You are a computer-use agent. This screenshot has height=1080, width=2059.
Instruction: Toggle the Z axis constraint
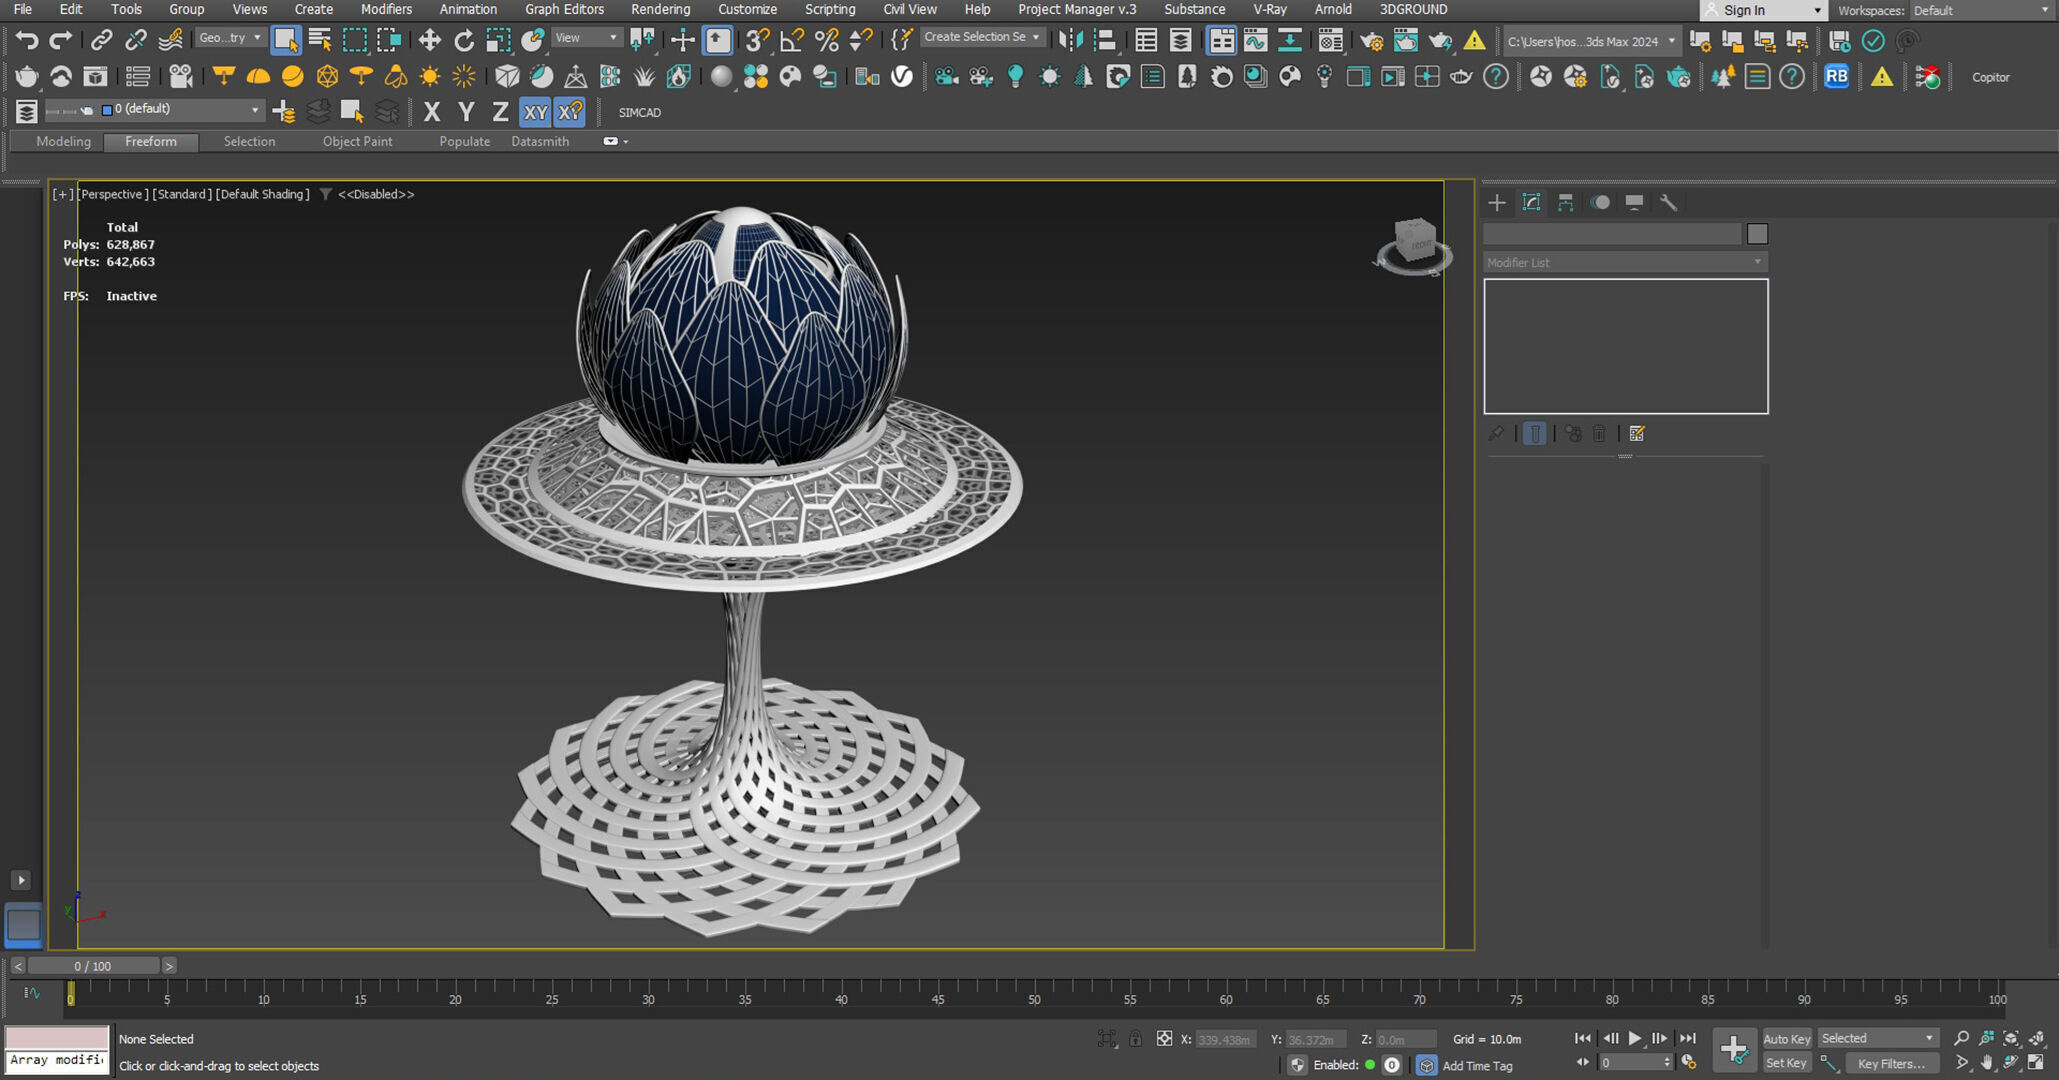tap(500, 112)
